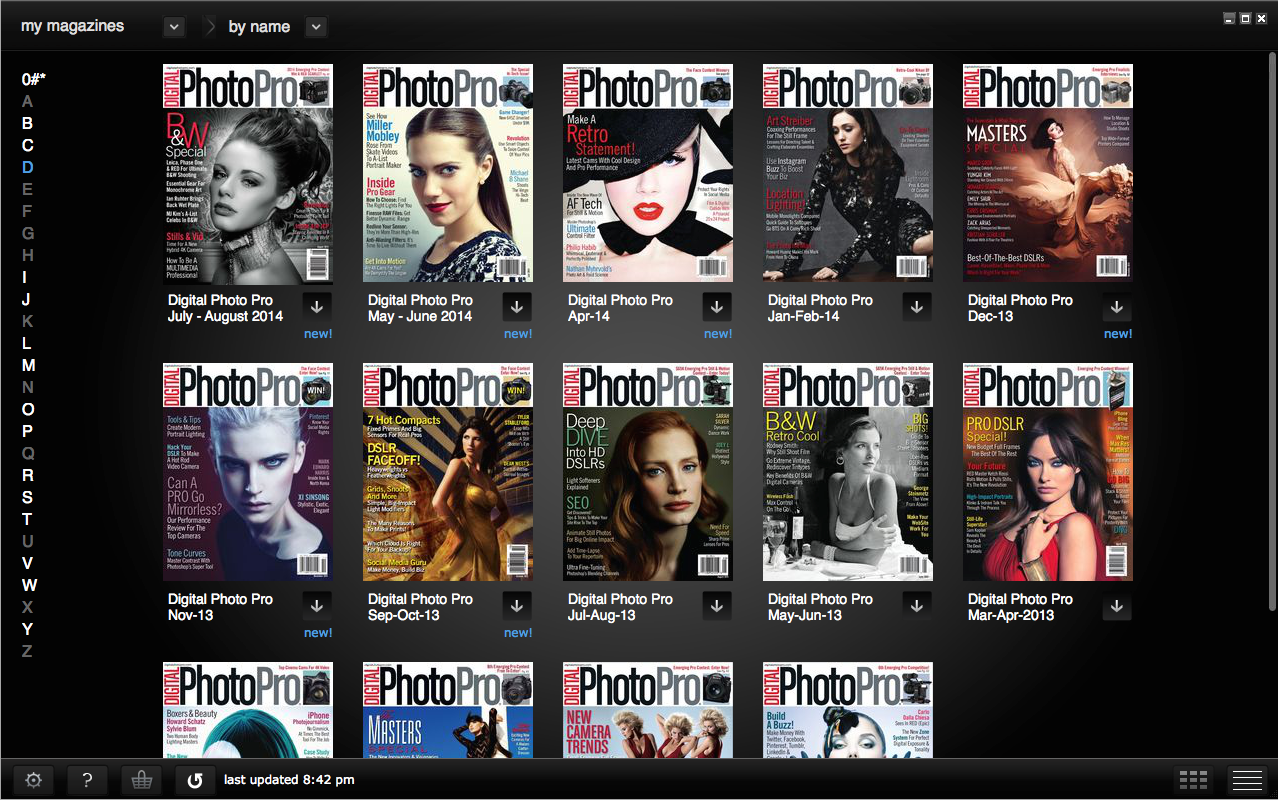
Task: Jump to letter B in index
Action: tap(28, 123)
